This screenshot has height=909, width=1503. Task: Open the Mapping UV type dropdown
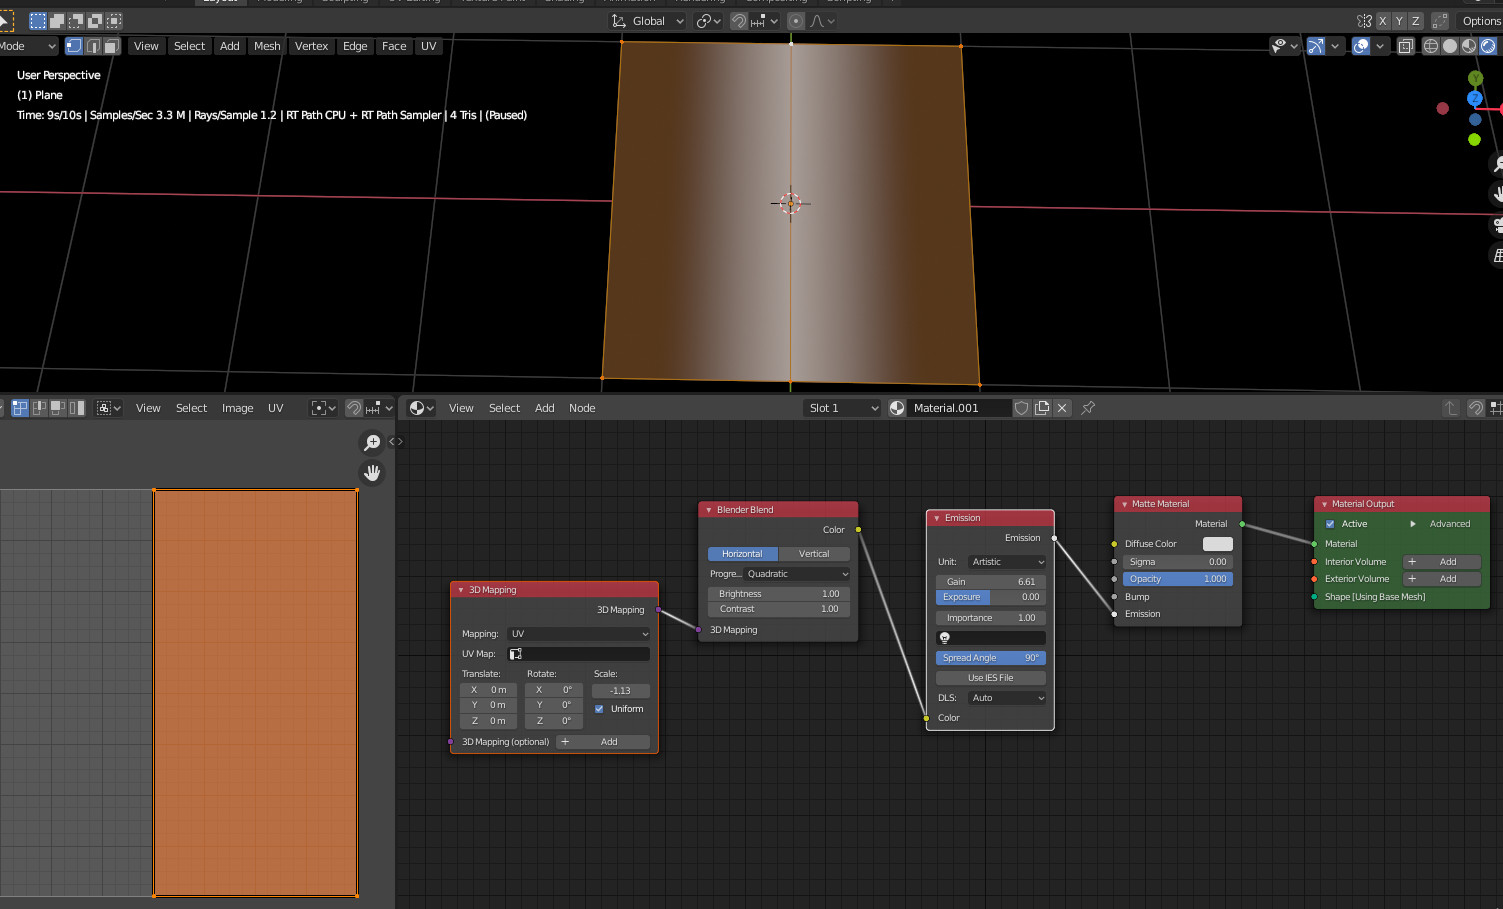point(579,634)
